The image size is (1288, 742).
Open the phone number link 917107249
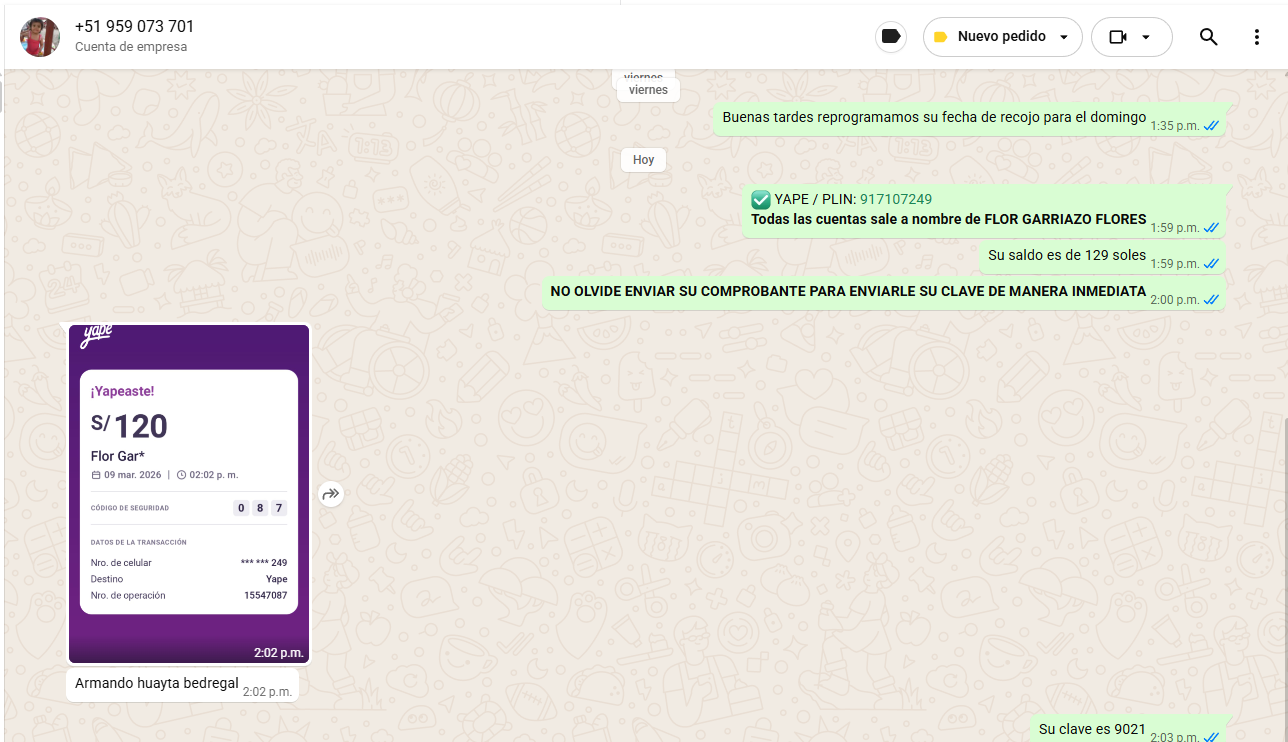point(895,199)
